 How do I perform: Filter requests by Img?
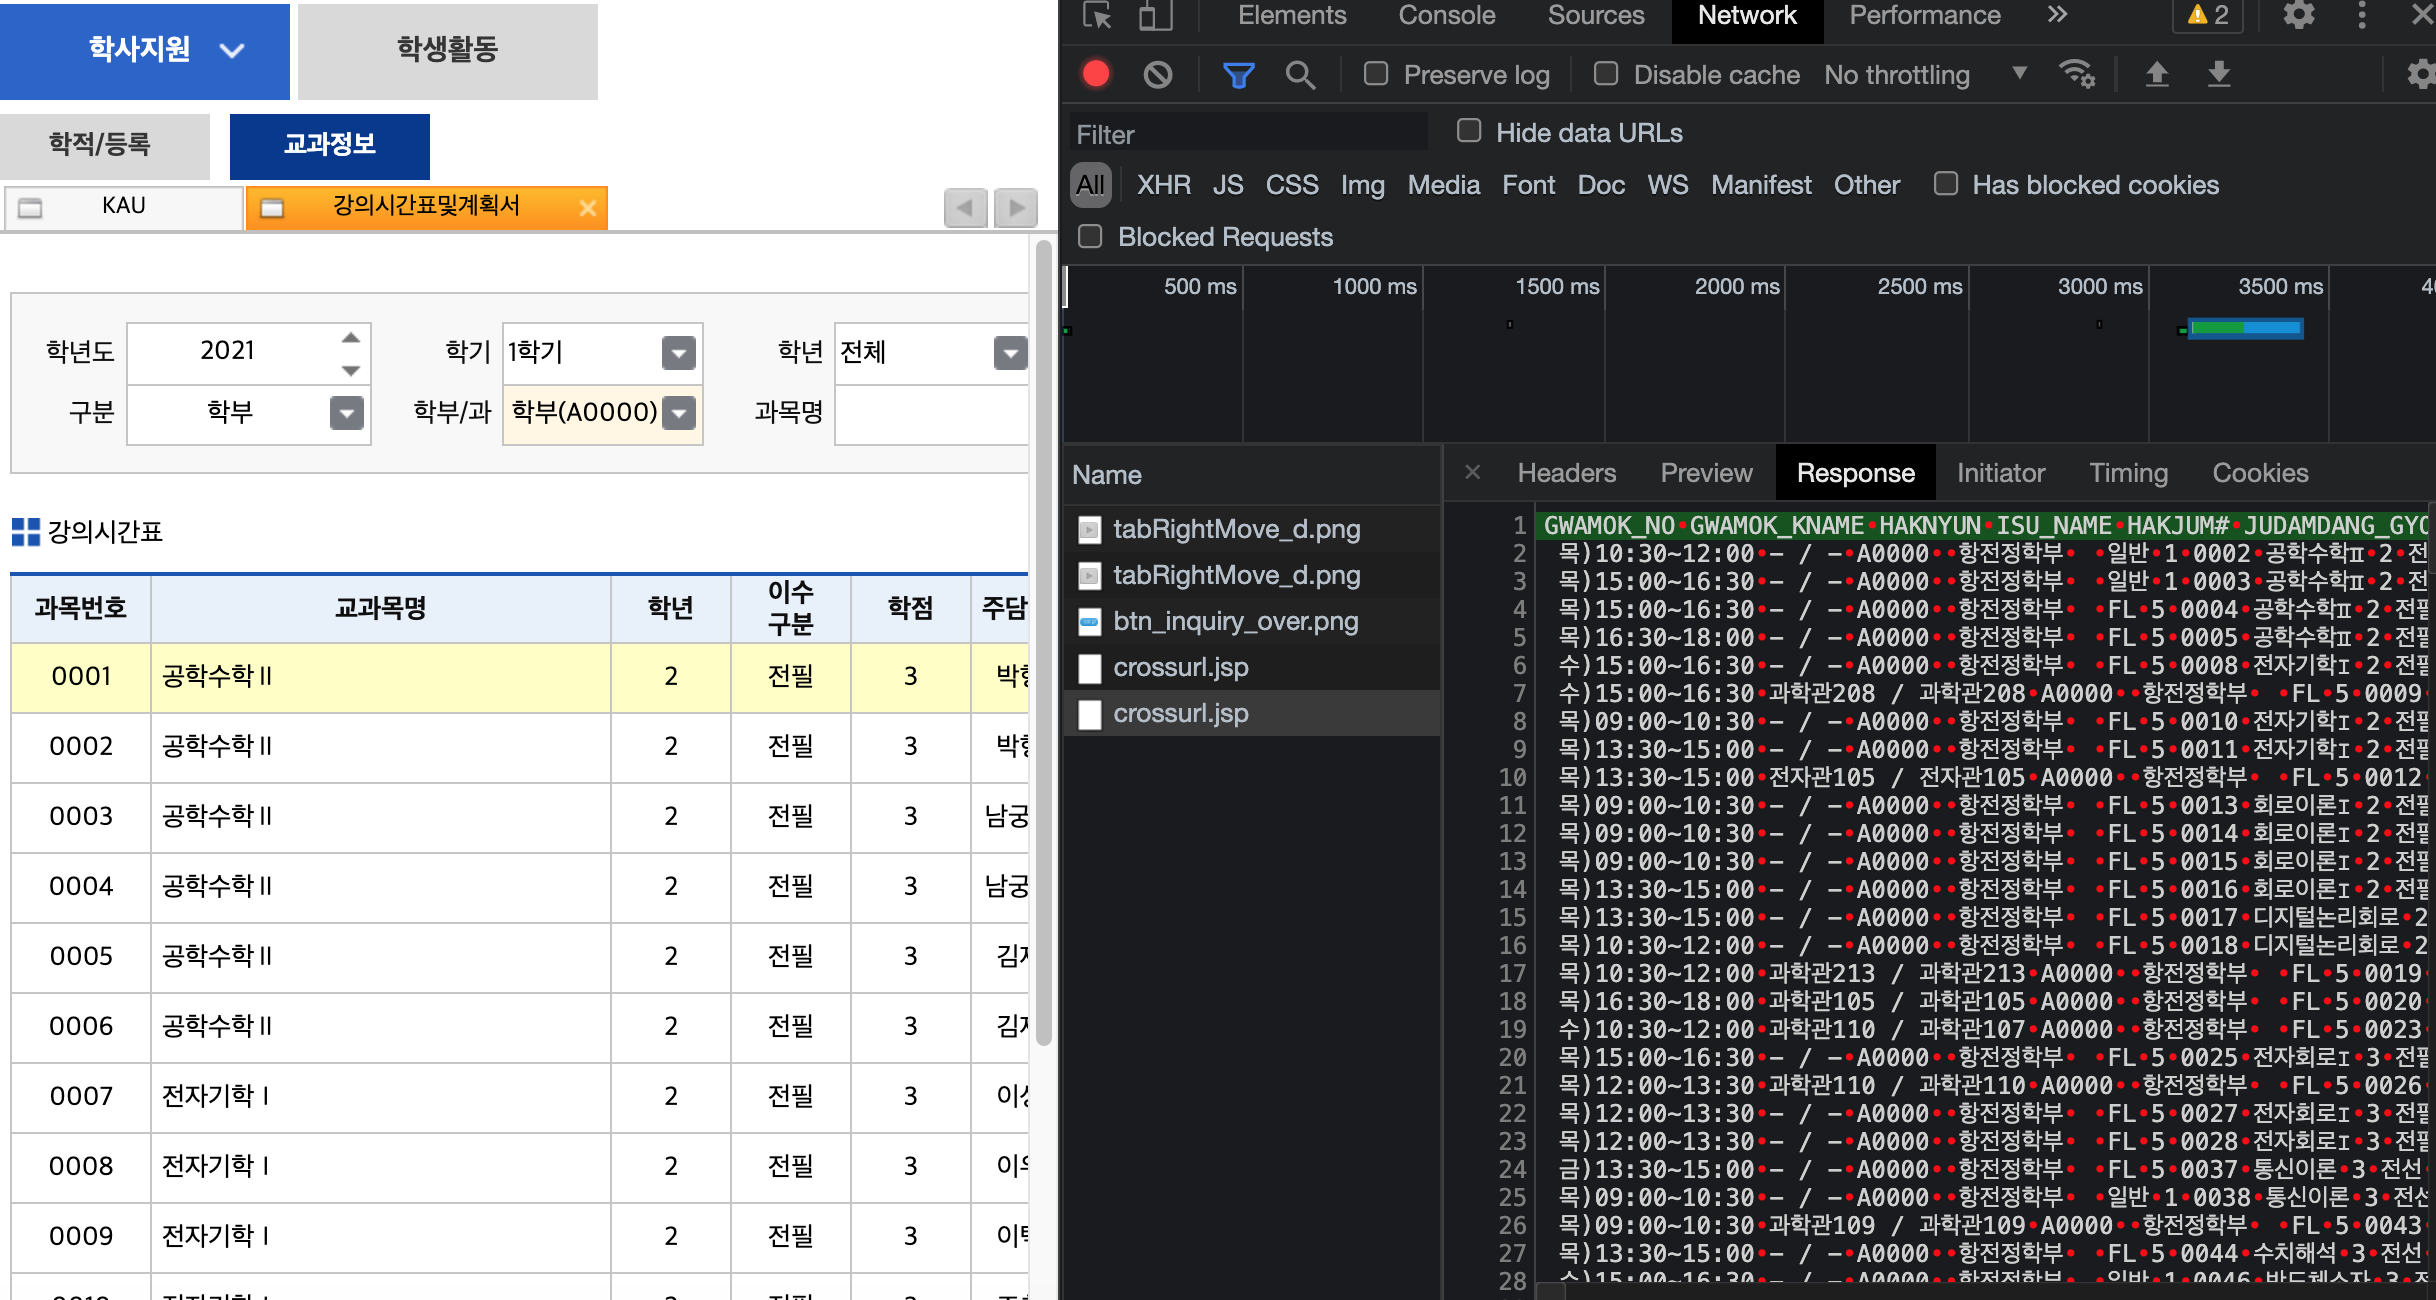click(x=1362, y=185)
